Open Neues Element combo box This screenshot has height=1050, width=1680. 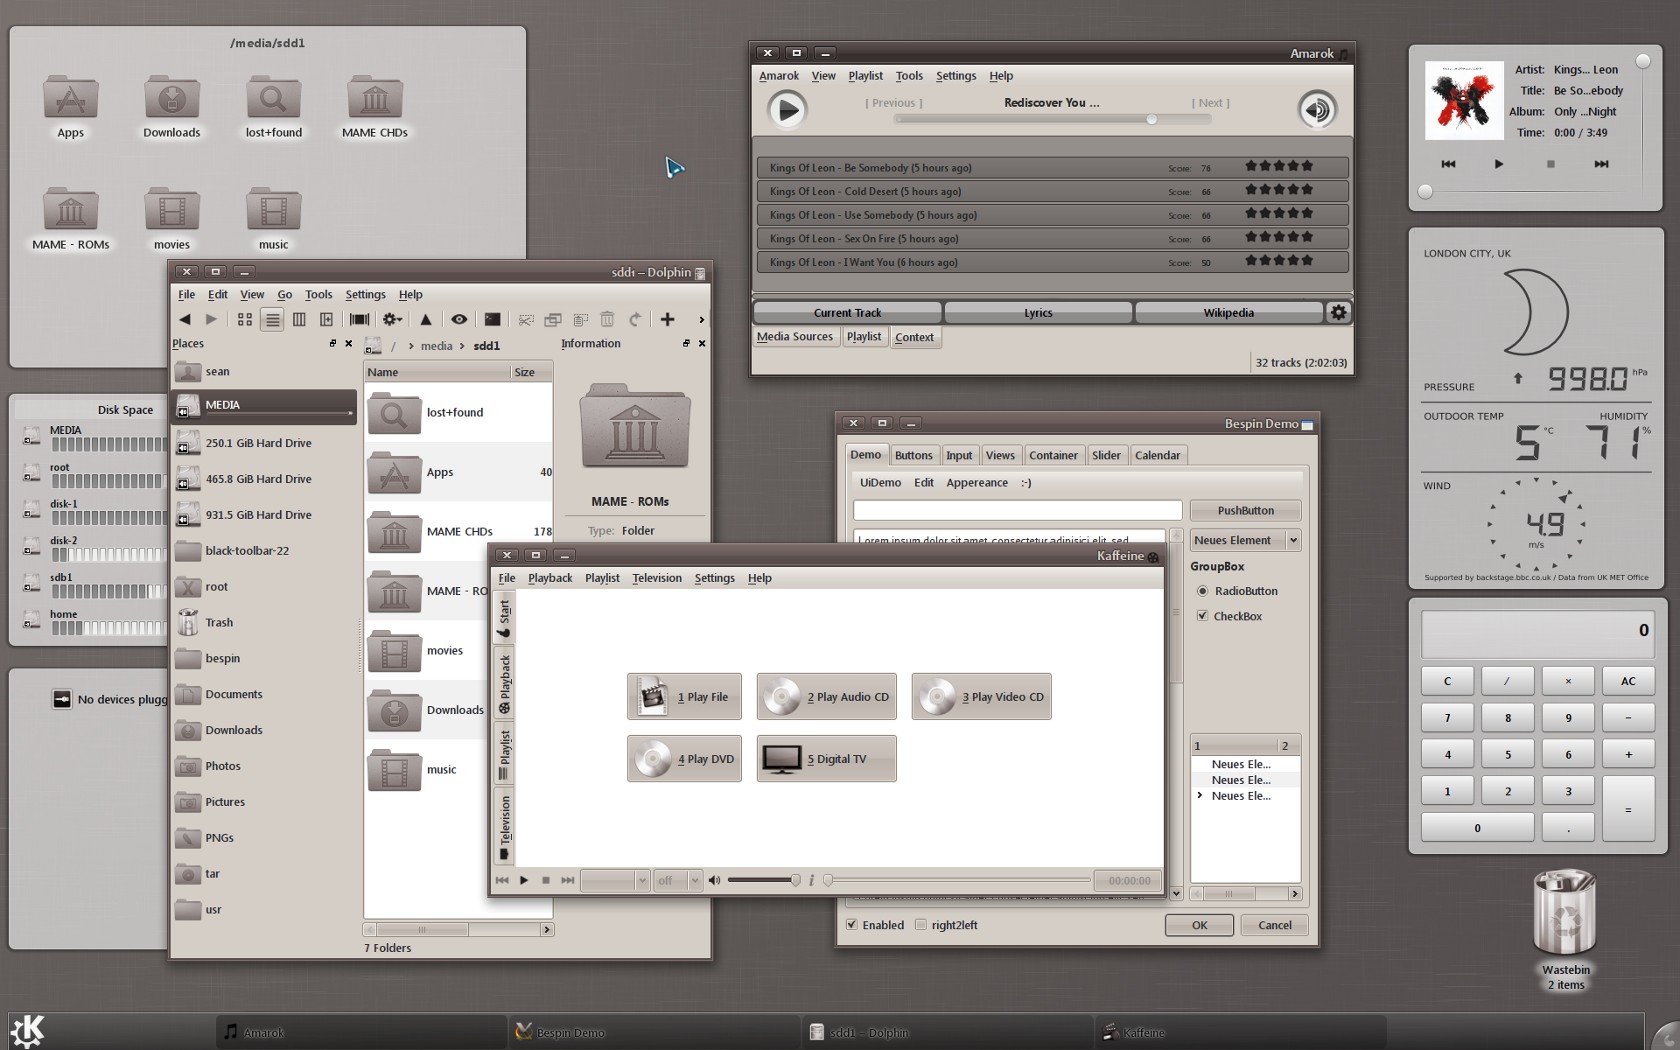1245,540
